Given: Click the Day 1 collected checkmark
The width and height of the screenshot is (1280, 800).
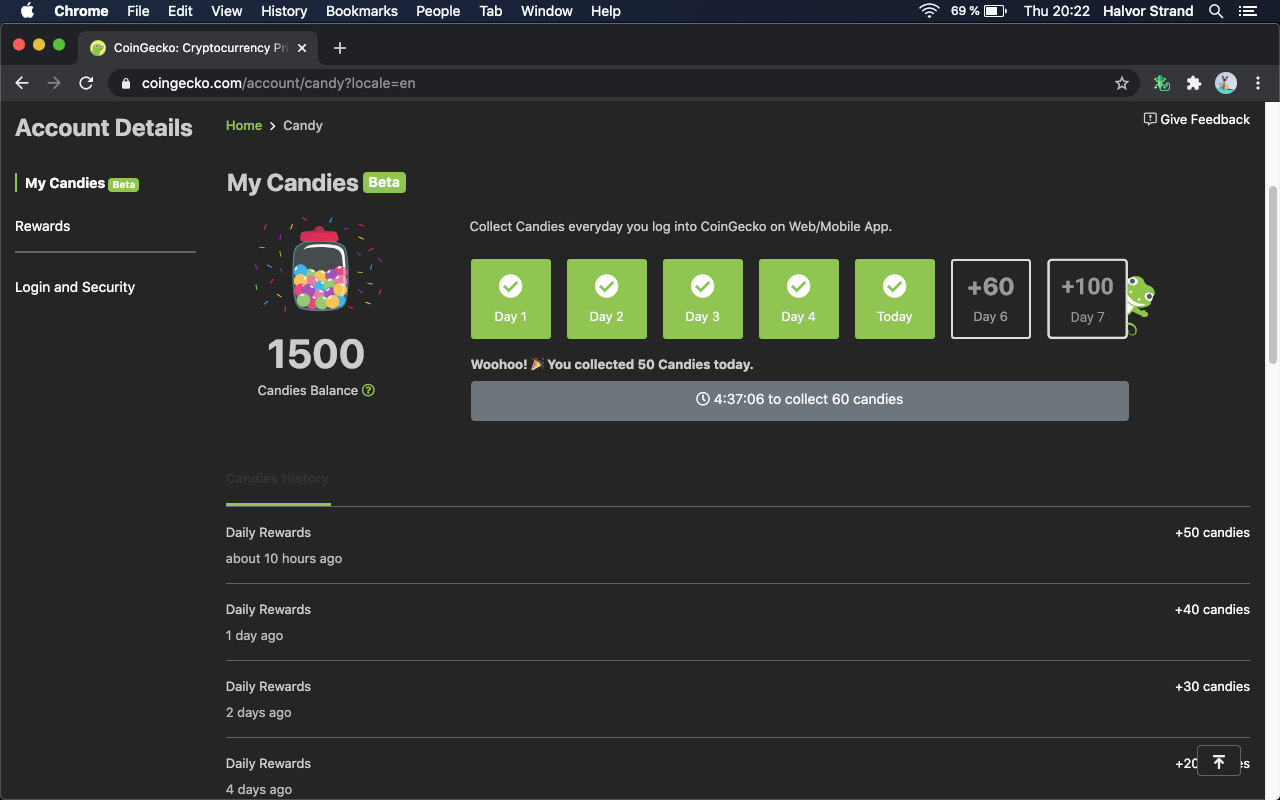Looking at the screenshot, I should click(x=510, y=287).
